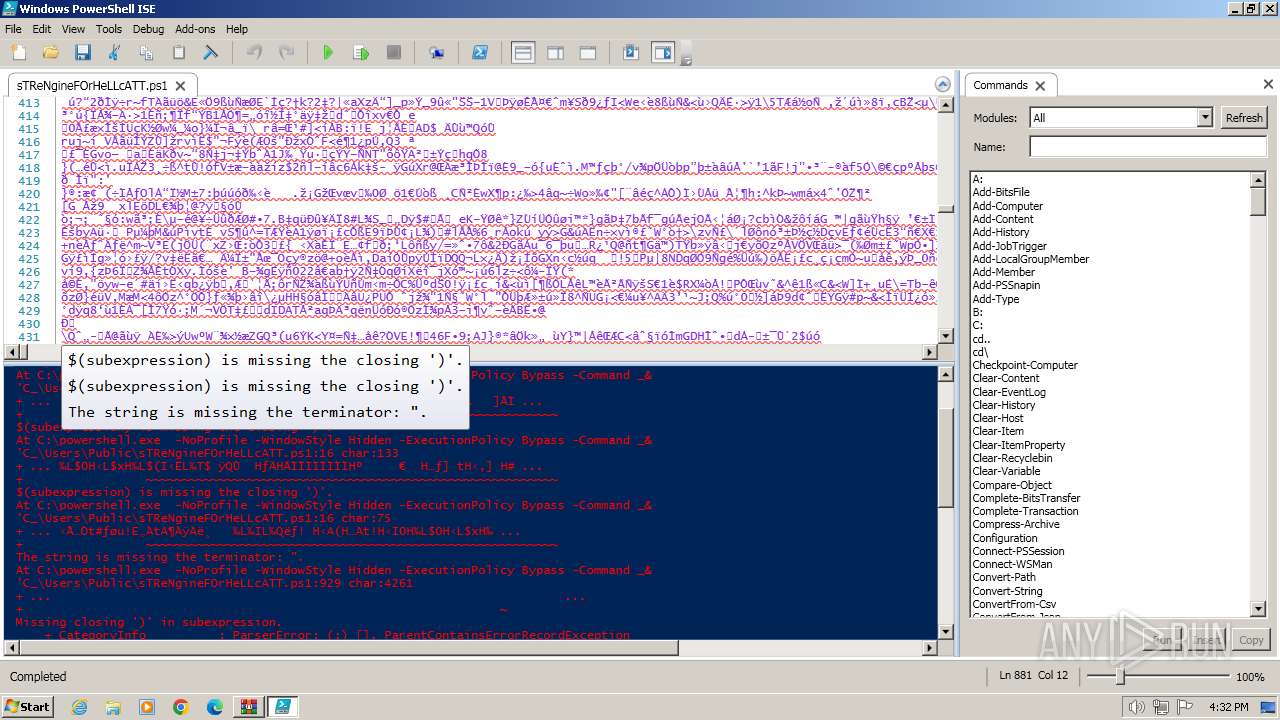The image size is (1280, 720).
Task: Select the Commands panel tab
Action: (x=1000, y=85)
